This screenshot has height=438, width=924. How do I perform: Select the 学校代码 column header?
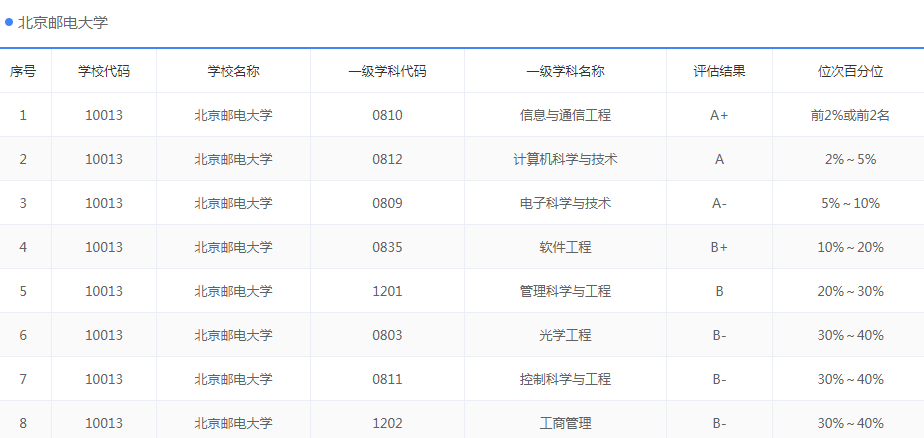[104, 71]
